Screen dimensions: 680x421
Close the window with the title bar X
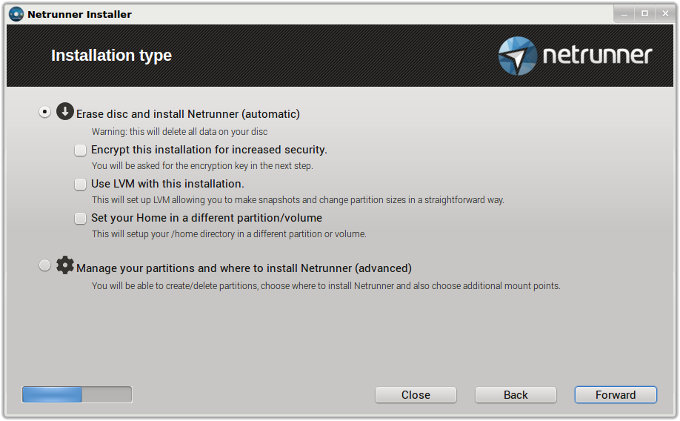[665, 14]
